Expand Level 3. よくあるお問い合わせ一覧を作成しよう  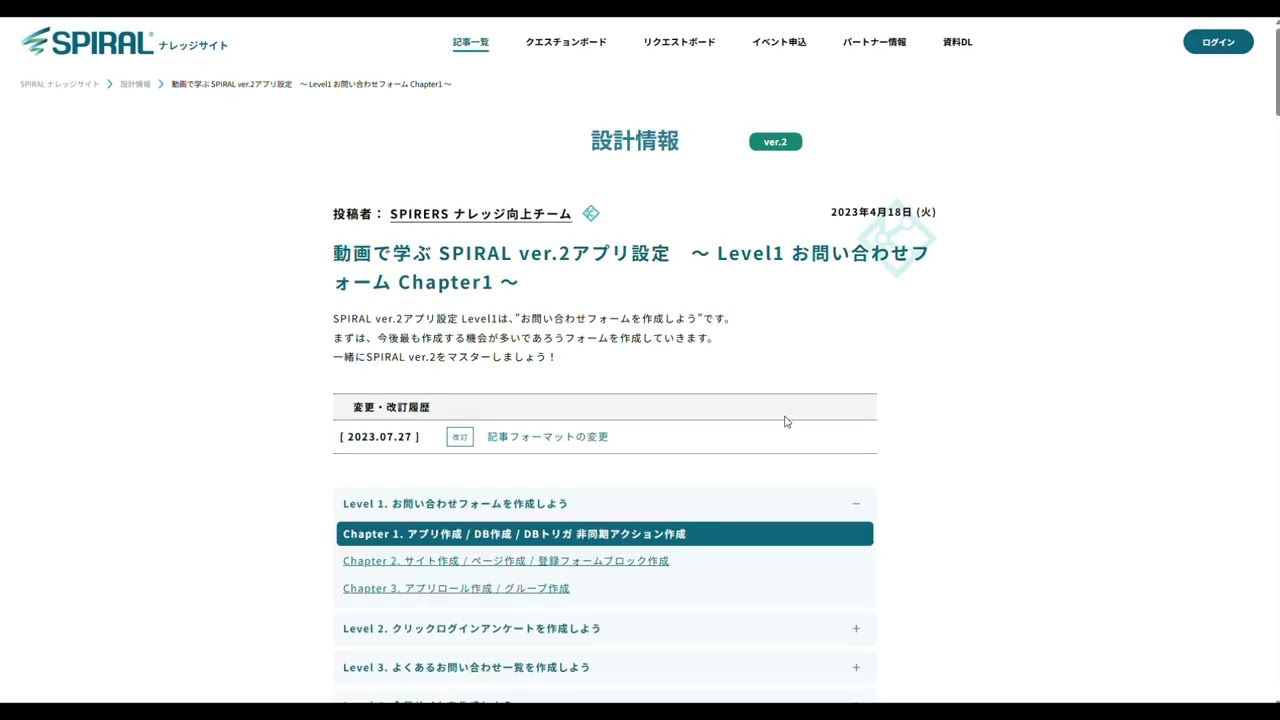pyautogui.click(x=604, y=667)
